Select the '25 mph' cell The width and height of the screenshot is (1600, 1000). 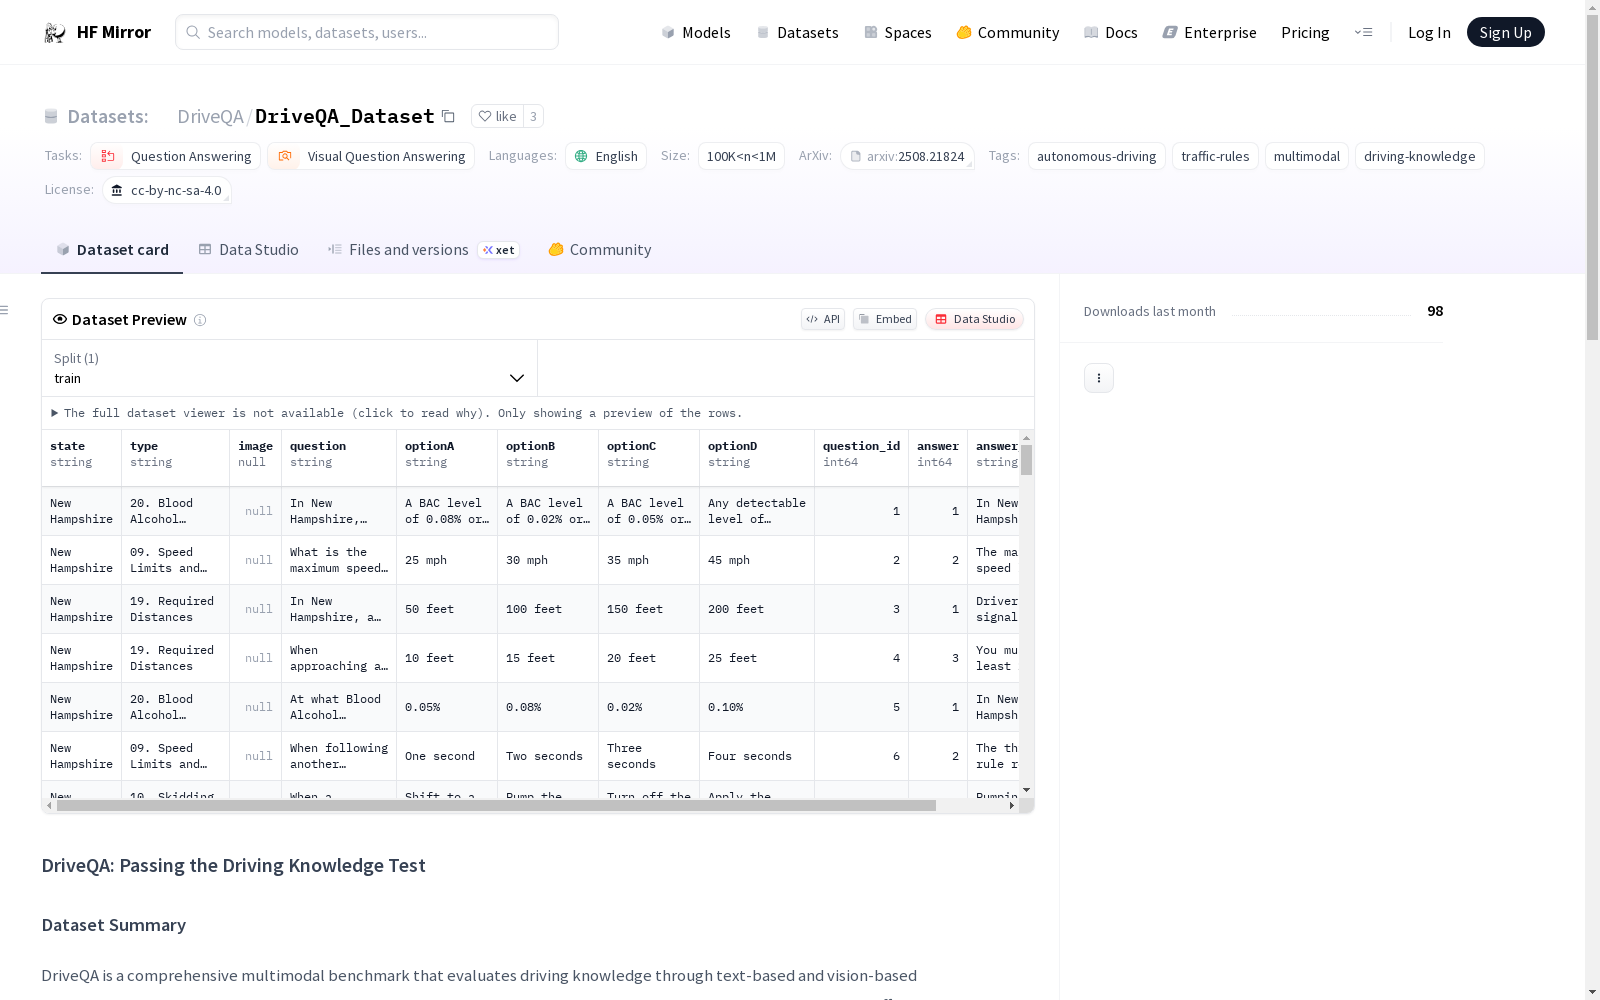[447, 560]
